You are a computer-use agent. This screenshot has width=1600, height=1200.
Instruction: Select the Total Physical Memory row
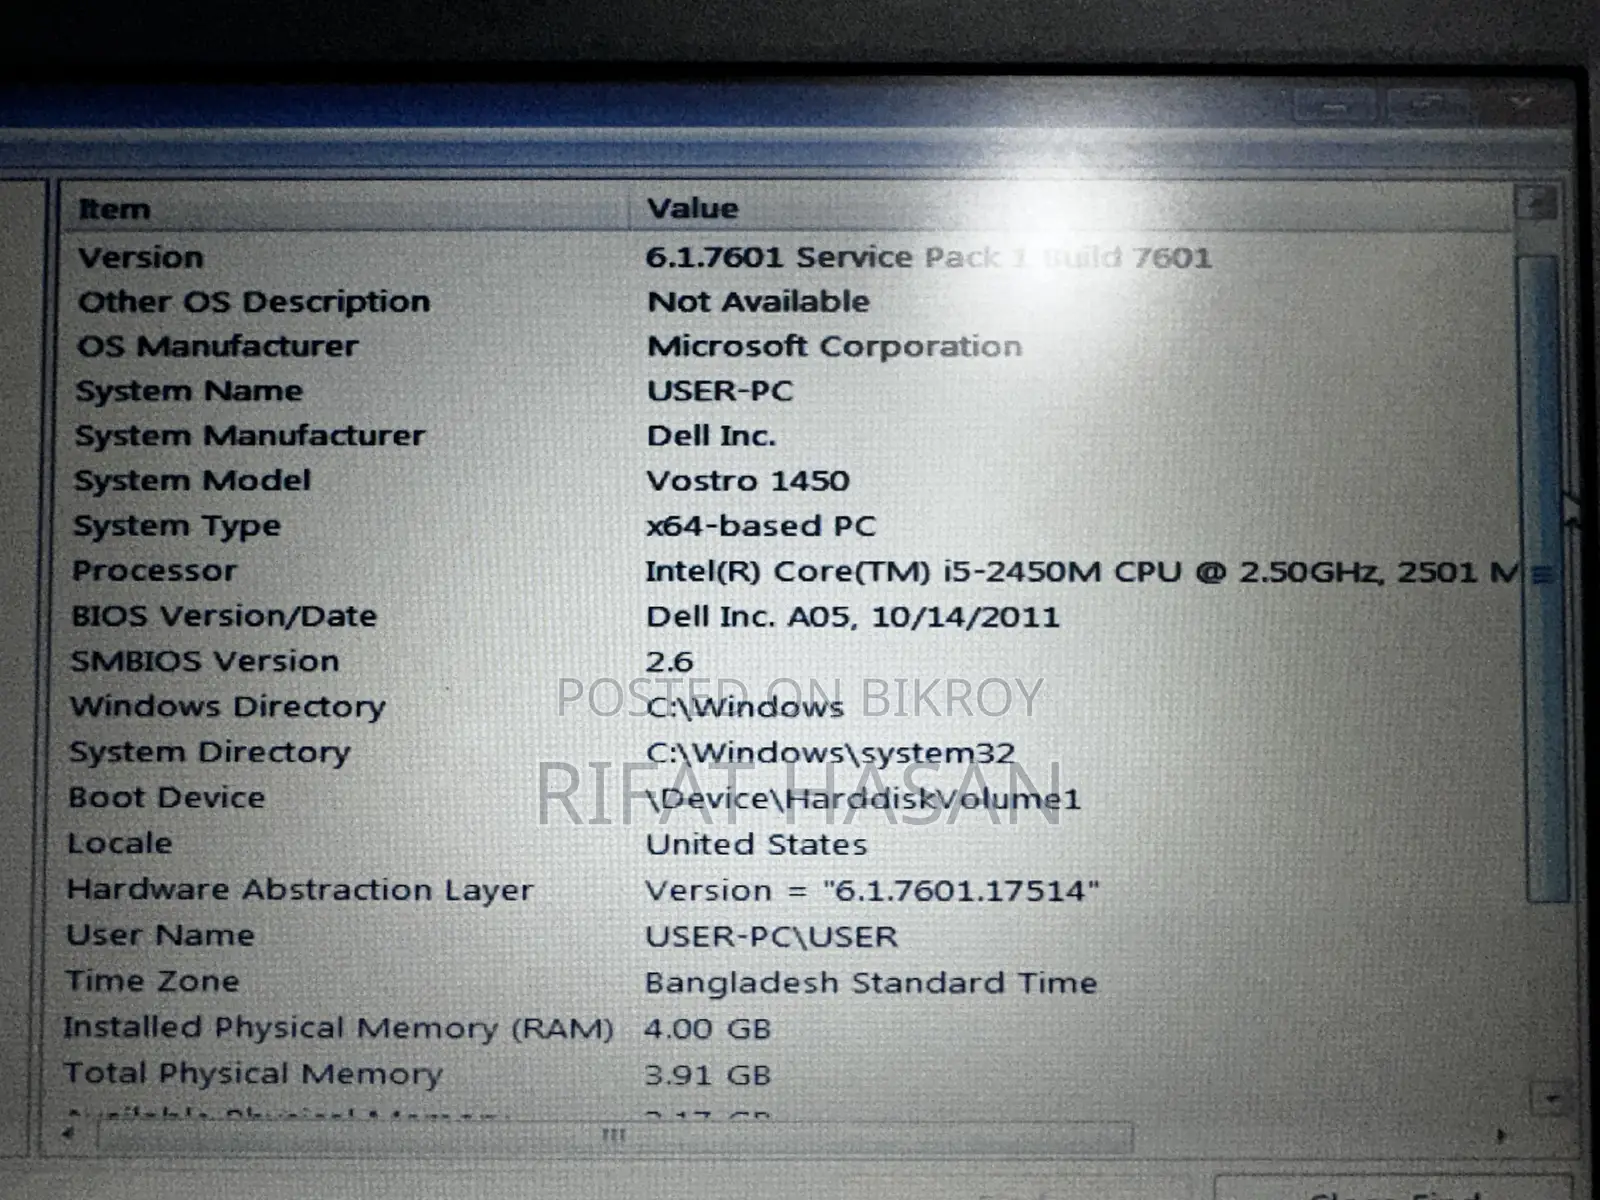point(253,1074)
